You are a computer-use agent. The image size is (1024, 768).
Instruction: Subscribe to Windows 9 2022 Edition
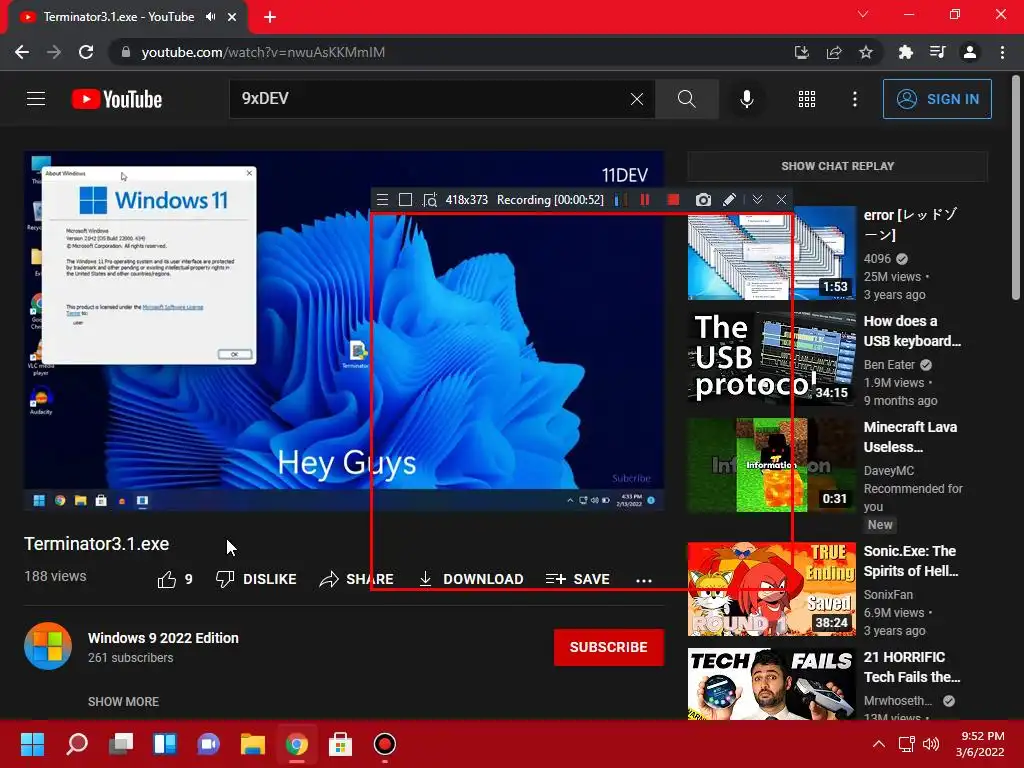(x=609, y=647)
